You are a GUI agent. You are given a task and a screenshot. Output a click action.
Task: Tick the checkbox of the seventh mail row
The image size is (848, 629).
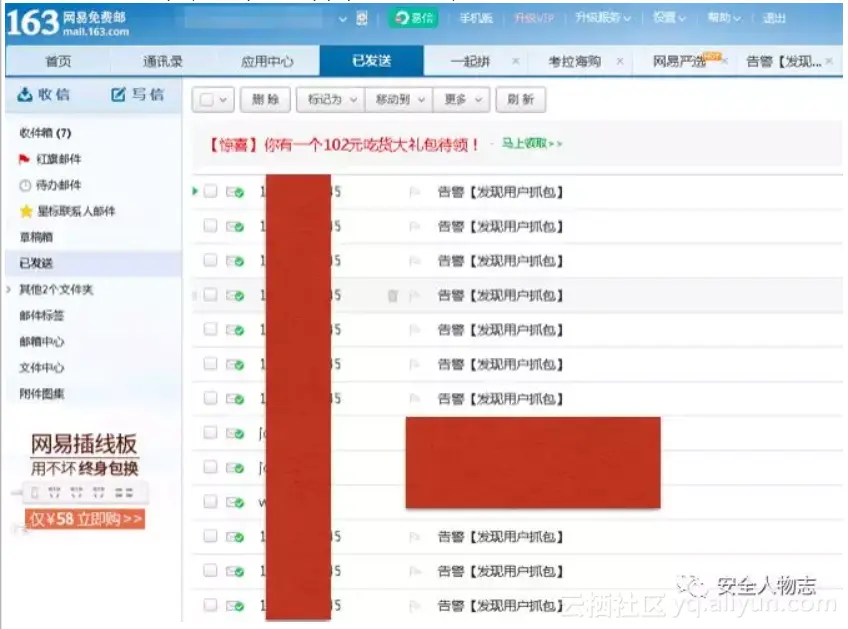(x=210, y=398)
